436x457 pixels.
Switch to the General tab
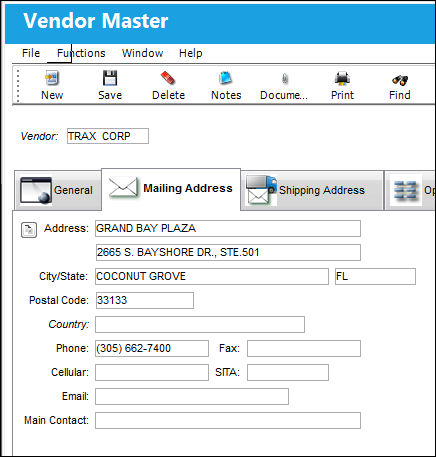click(x=58, y=190)
